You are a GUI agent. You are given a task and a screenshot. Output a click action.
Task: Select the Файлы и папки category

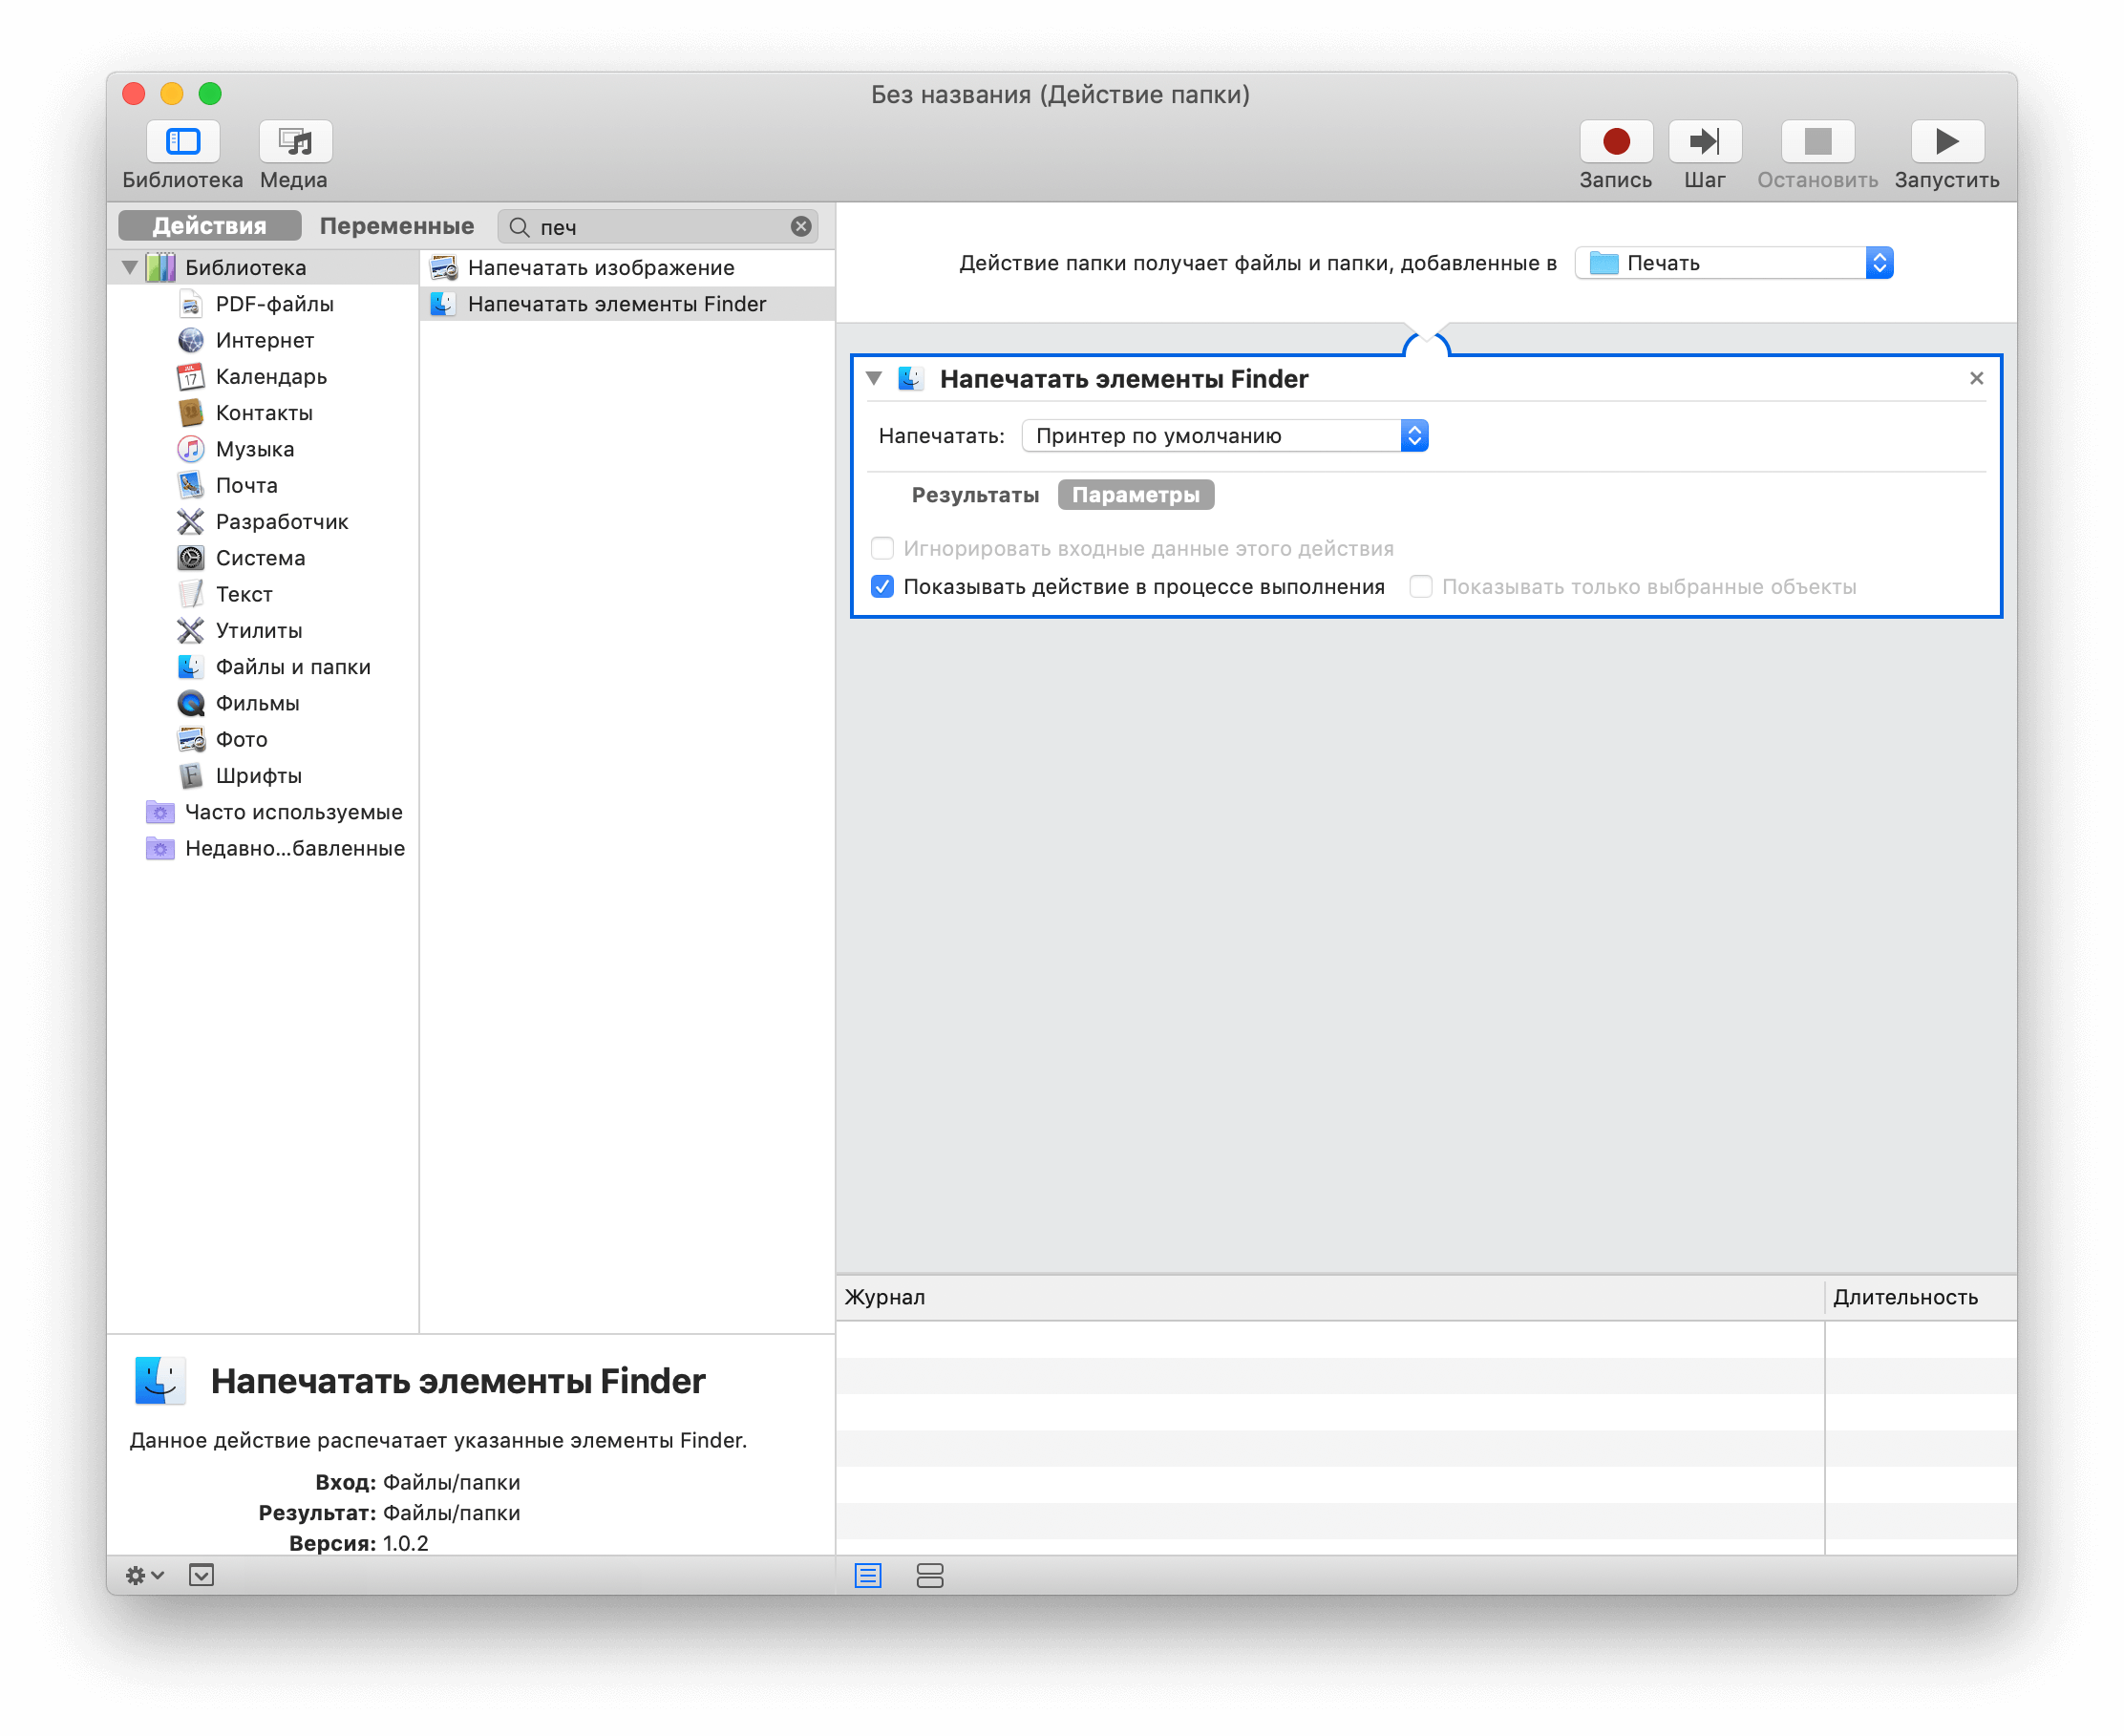point(293,667)
